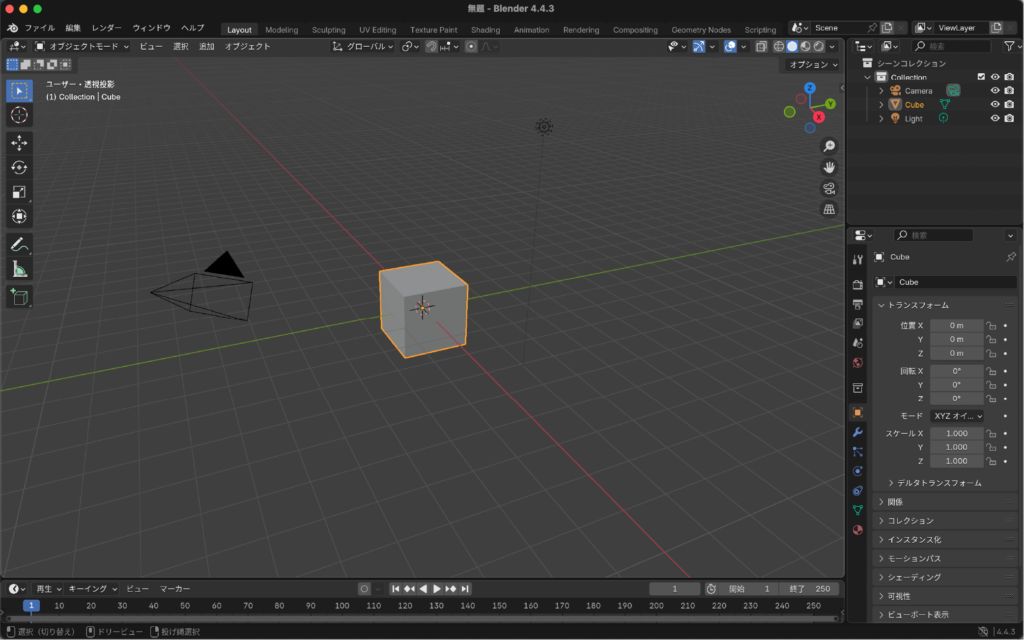Open the Tool properties tab

[x=857, y=259]
